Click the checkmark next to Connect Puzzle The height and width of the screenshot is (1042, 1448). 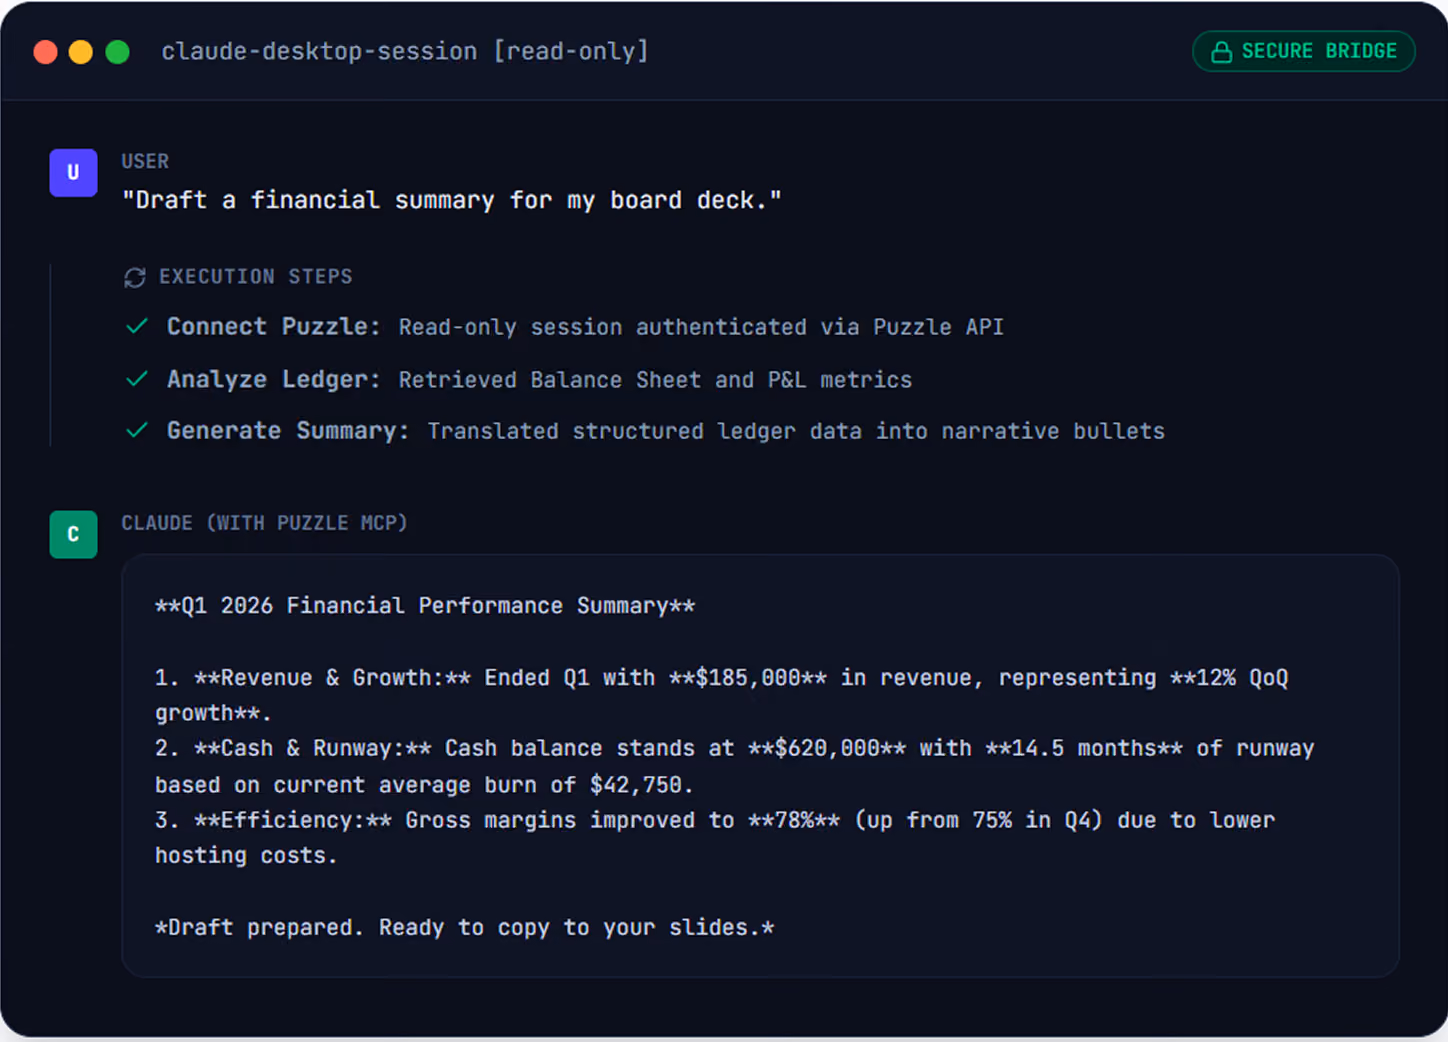click(137, 326)
